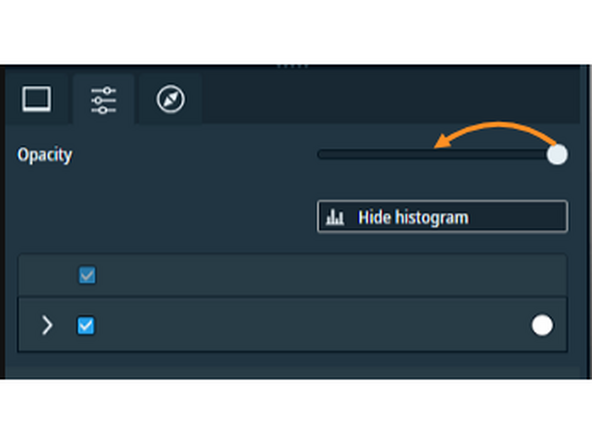Click the Opacity label

tap(45, 155)
